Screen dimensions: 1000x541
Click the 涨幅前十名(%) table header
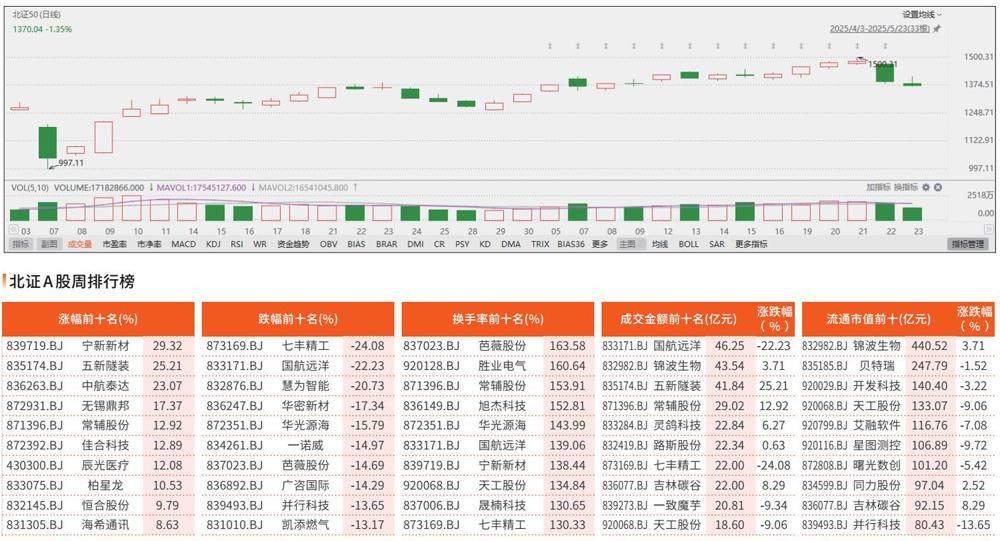click(x=98, y=319)
